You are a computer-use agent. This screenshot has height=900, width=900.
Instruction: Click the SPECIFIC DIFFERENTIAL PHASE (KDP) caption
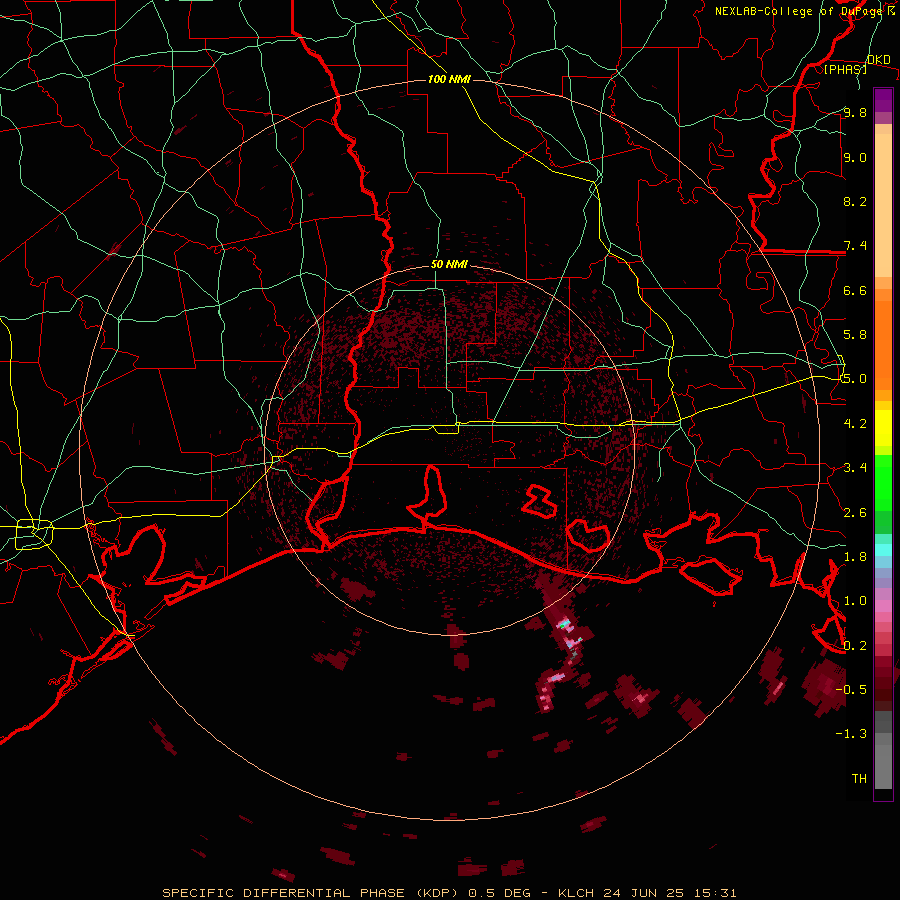312,893
